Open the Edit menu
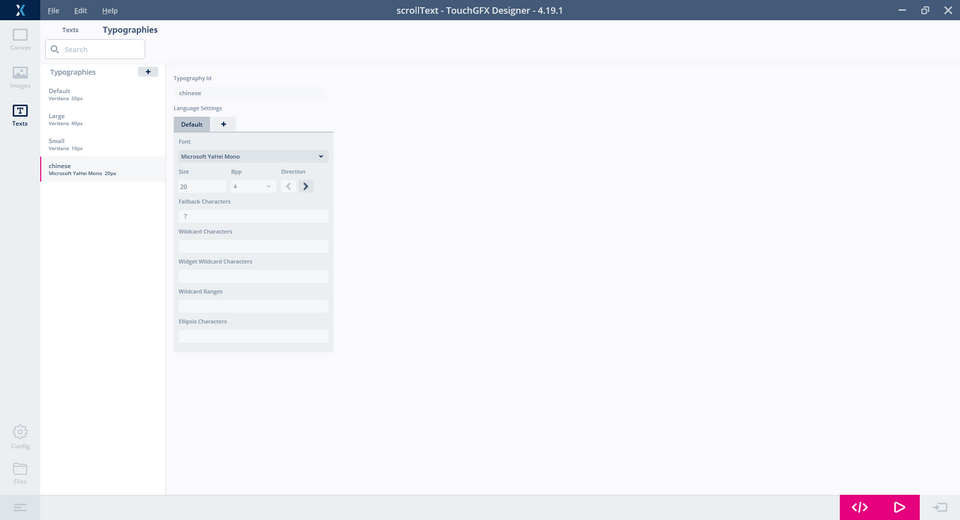This screenshot has width=960, height=520. [80, 10]
